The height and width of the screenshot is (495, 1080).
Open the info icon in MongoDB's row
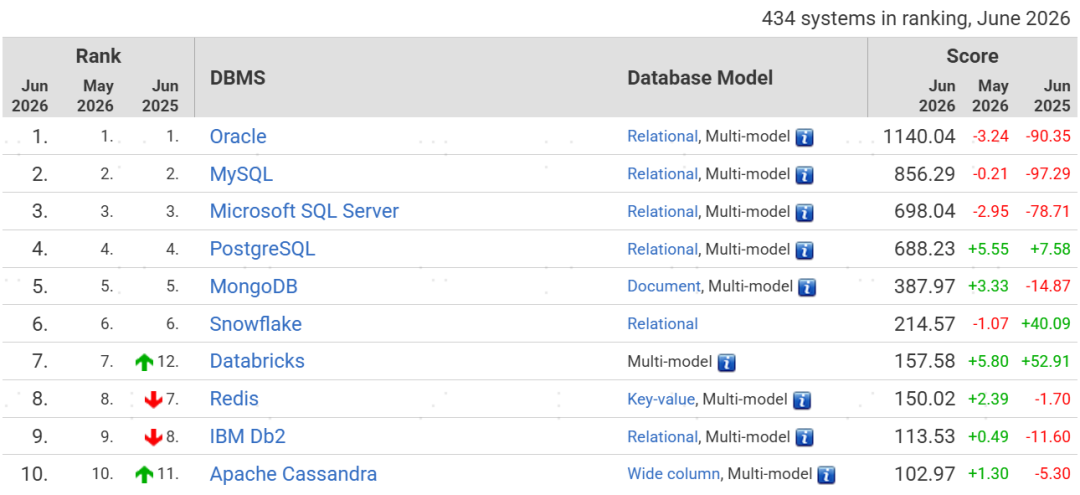point(807,287)
